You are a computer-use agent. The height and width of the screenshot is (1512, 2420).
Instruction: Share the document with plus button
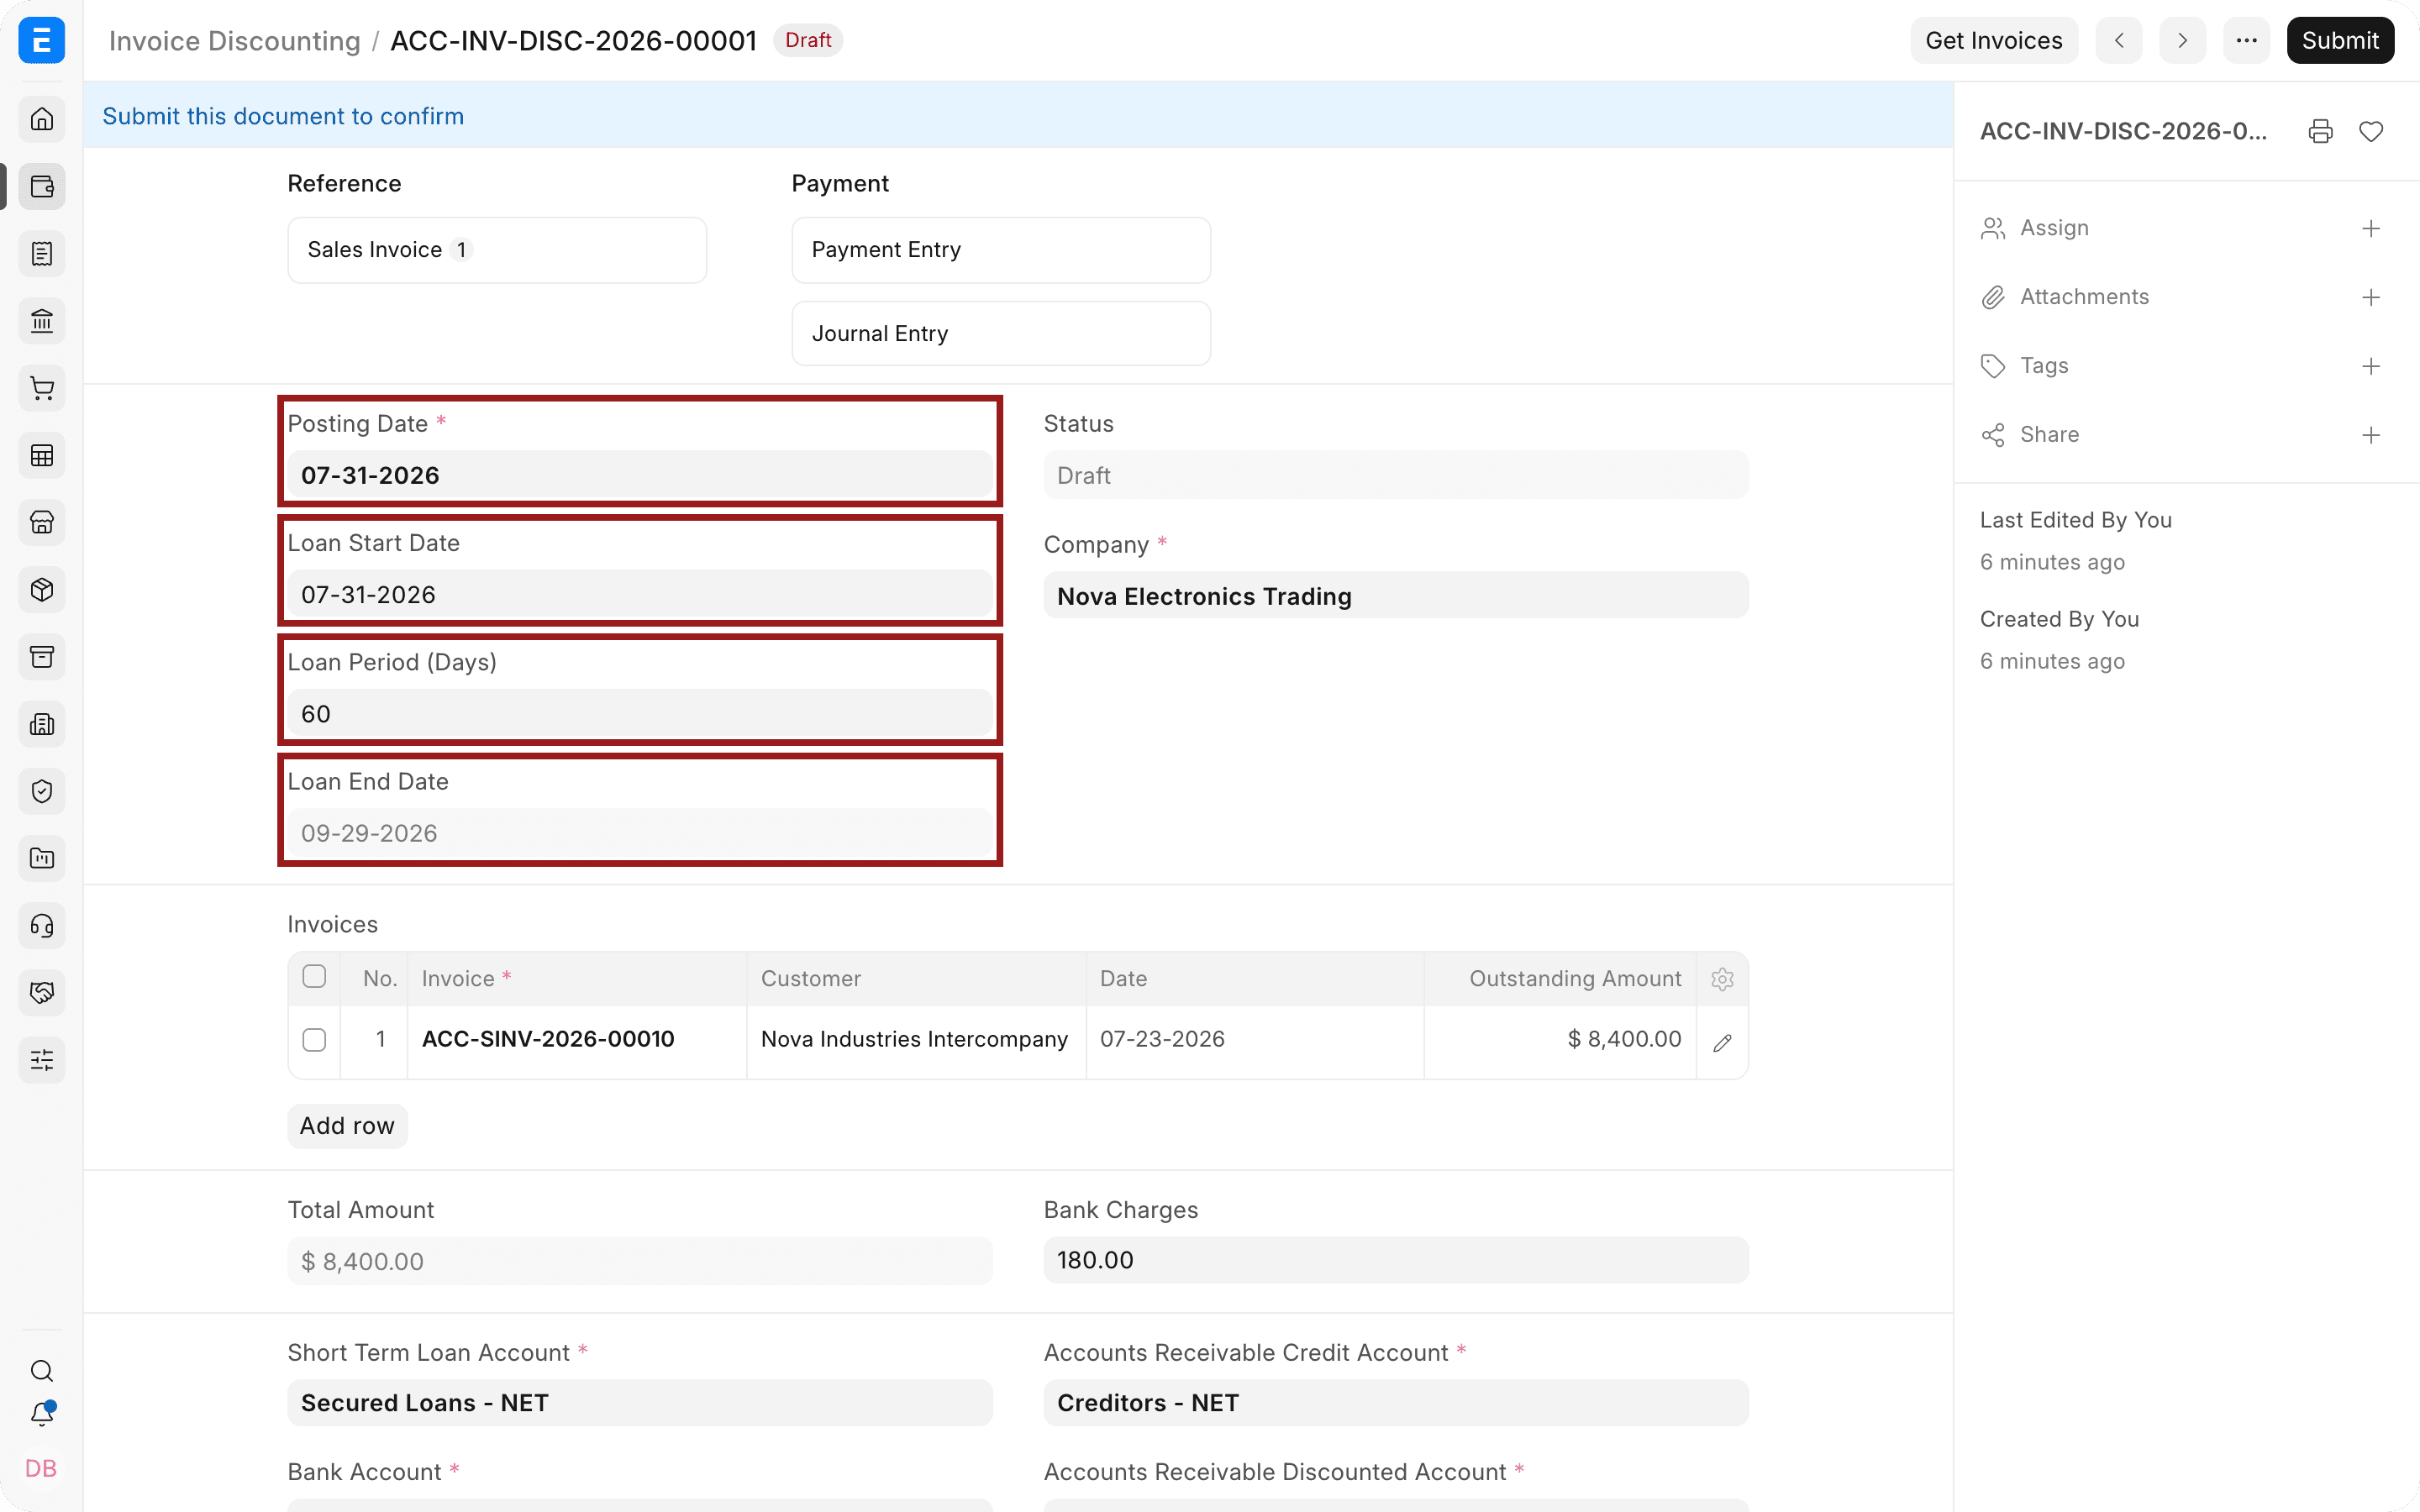pyautogui.click(x=2371, y=435)
